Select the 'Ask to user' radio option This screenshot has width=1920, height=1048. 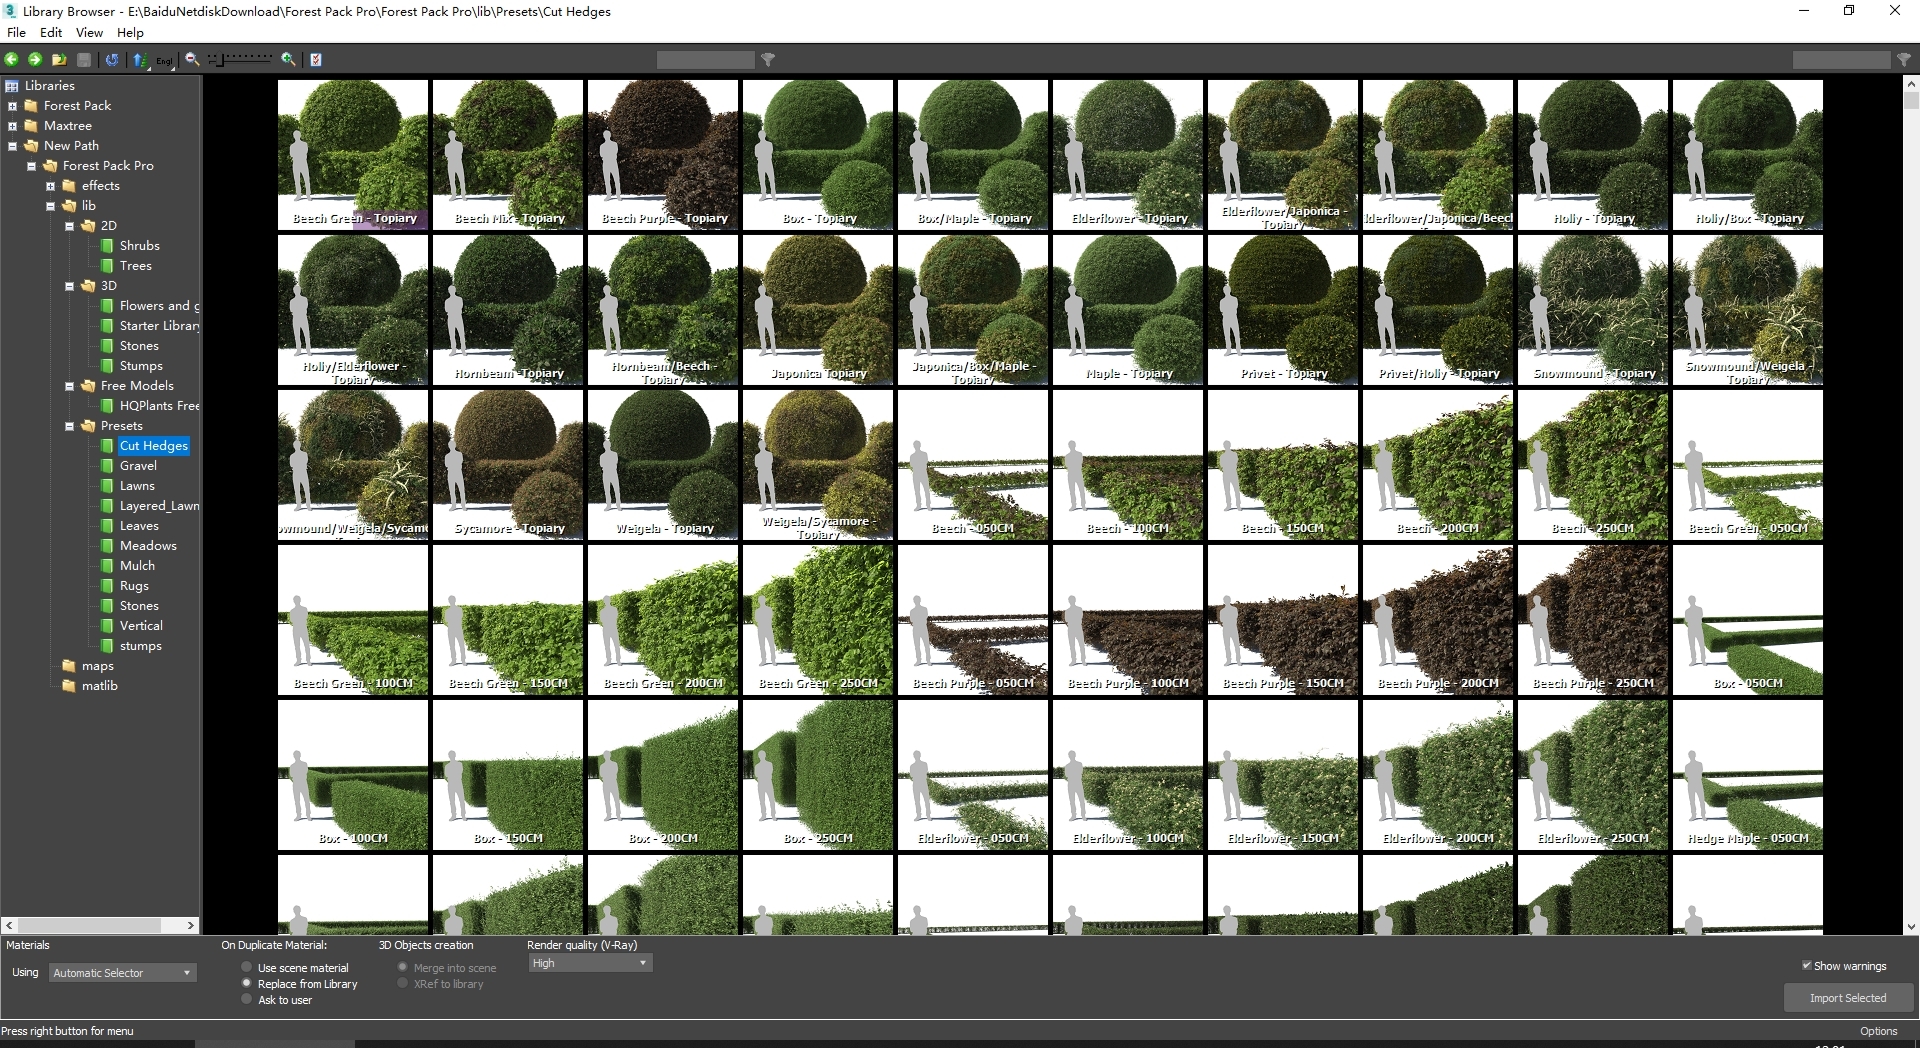(x=247, y=999)
